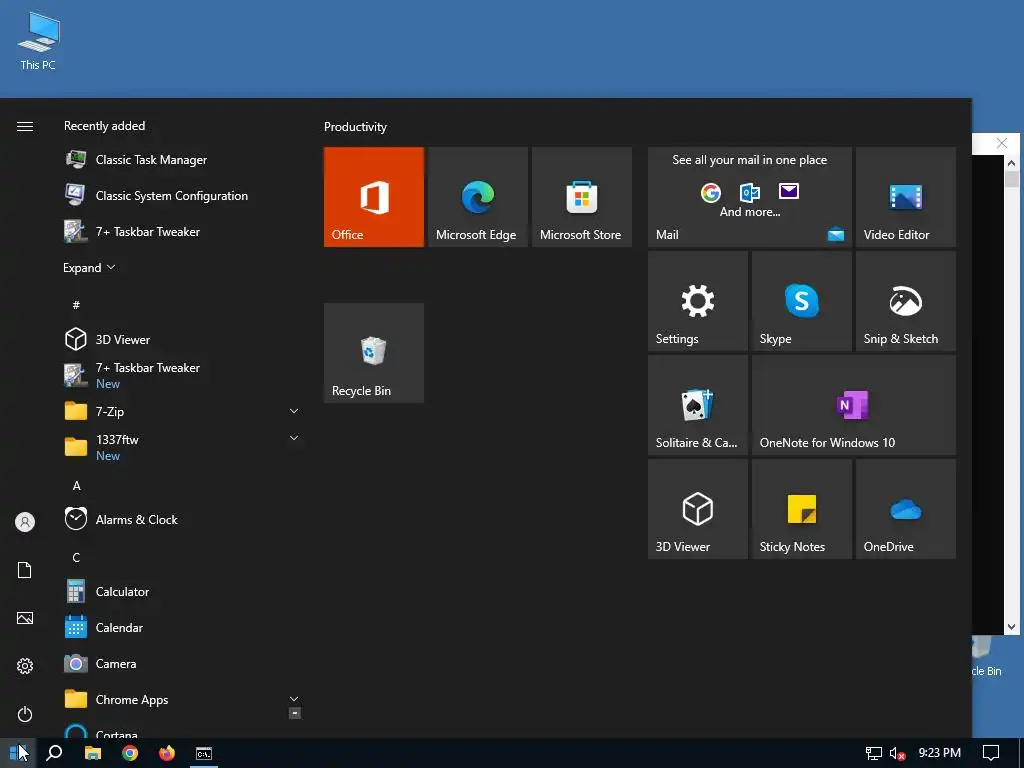Open File Explorer from taskbar

[x=93, y=753]
